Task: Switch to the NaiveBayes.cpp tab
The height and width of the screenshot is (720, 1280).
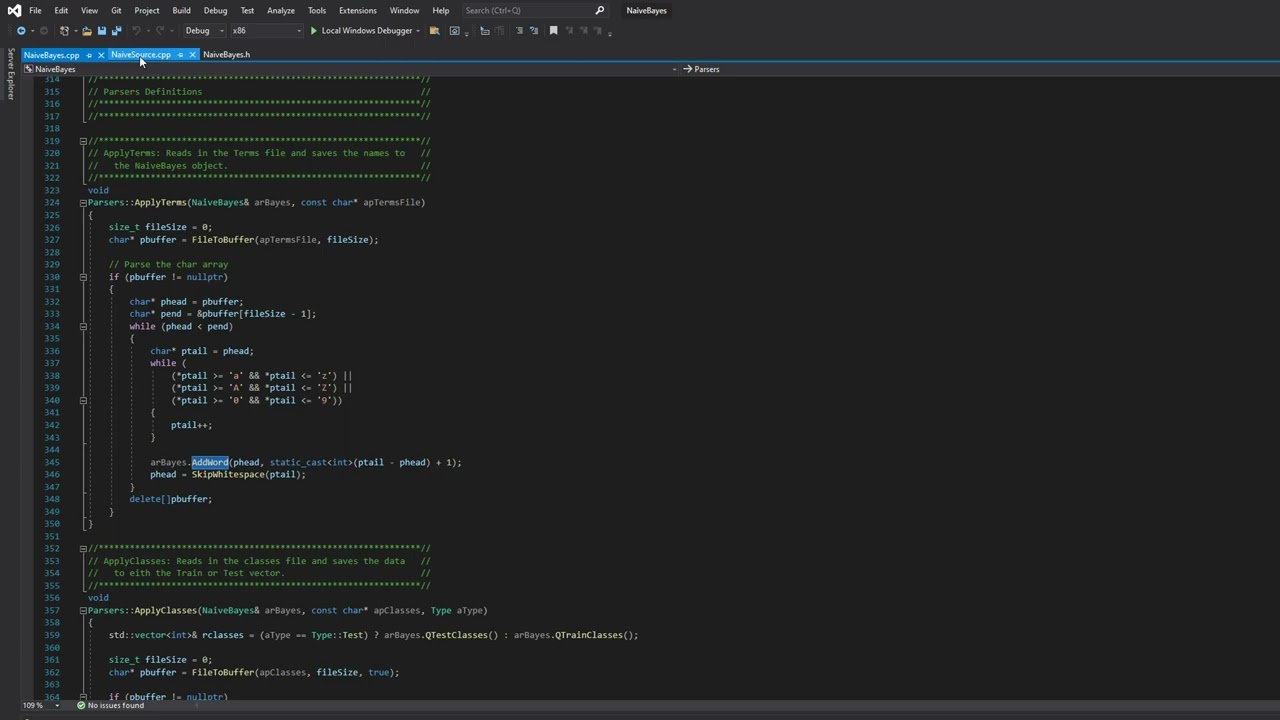Action: [x=51, y=55]
